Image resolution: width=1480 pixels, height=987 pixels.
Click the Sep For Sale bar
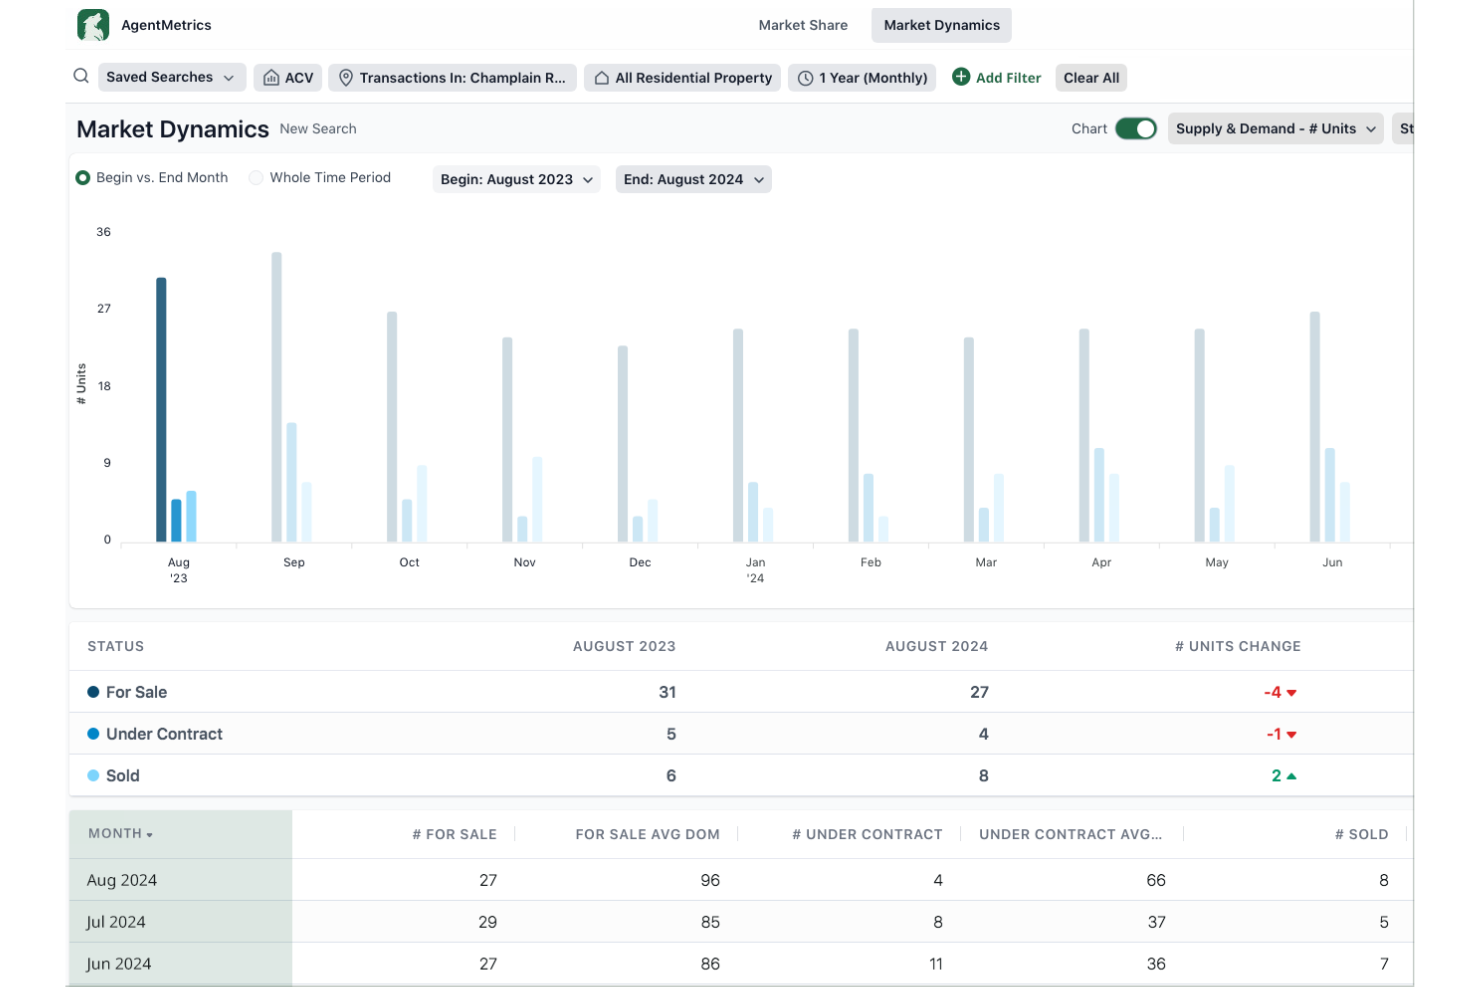click(x=277, y=397)
